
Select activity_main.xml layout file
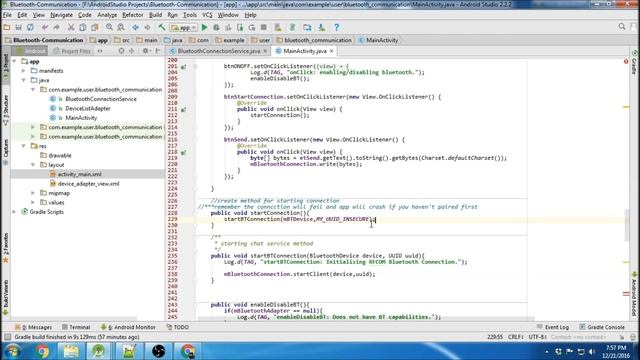click(80, 174)
